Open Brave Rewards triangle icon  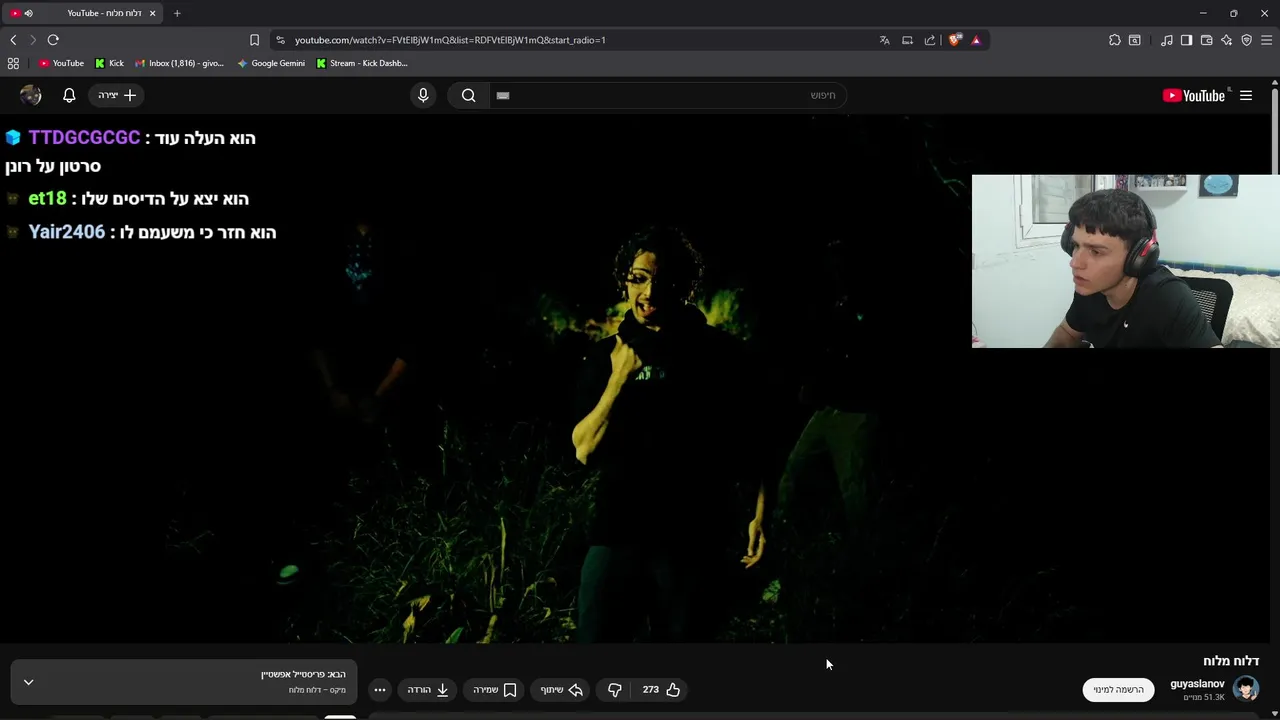[x=976, y=40]
